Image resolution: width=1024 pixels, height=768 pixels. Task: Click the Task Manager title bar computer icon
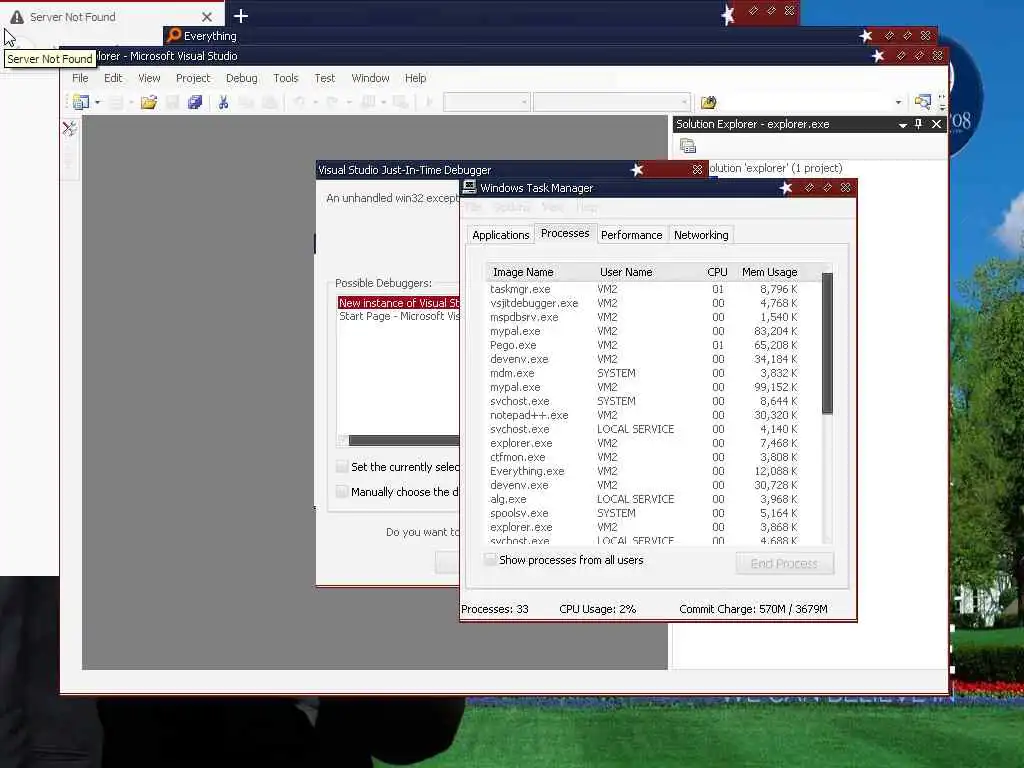(x=469, y=187)
